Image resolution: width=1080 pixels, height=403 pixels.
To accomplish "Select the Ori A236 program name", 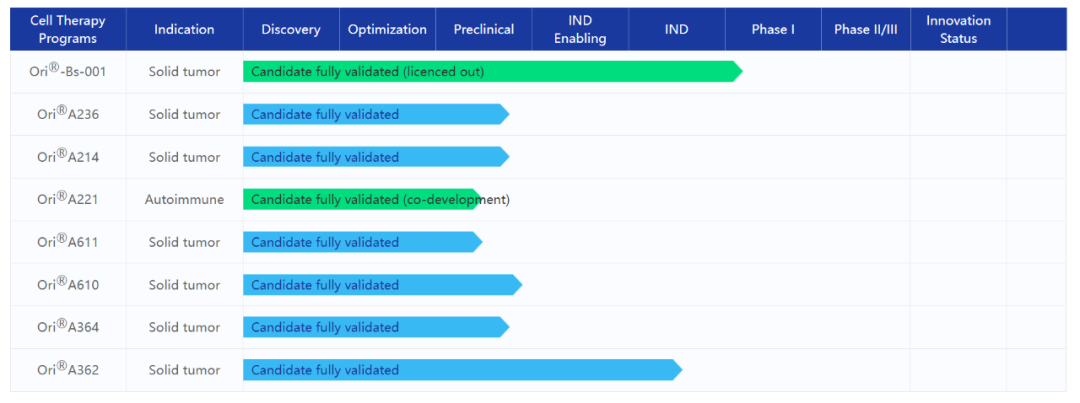I will 68,114.
